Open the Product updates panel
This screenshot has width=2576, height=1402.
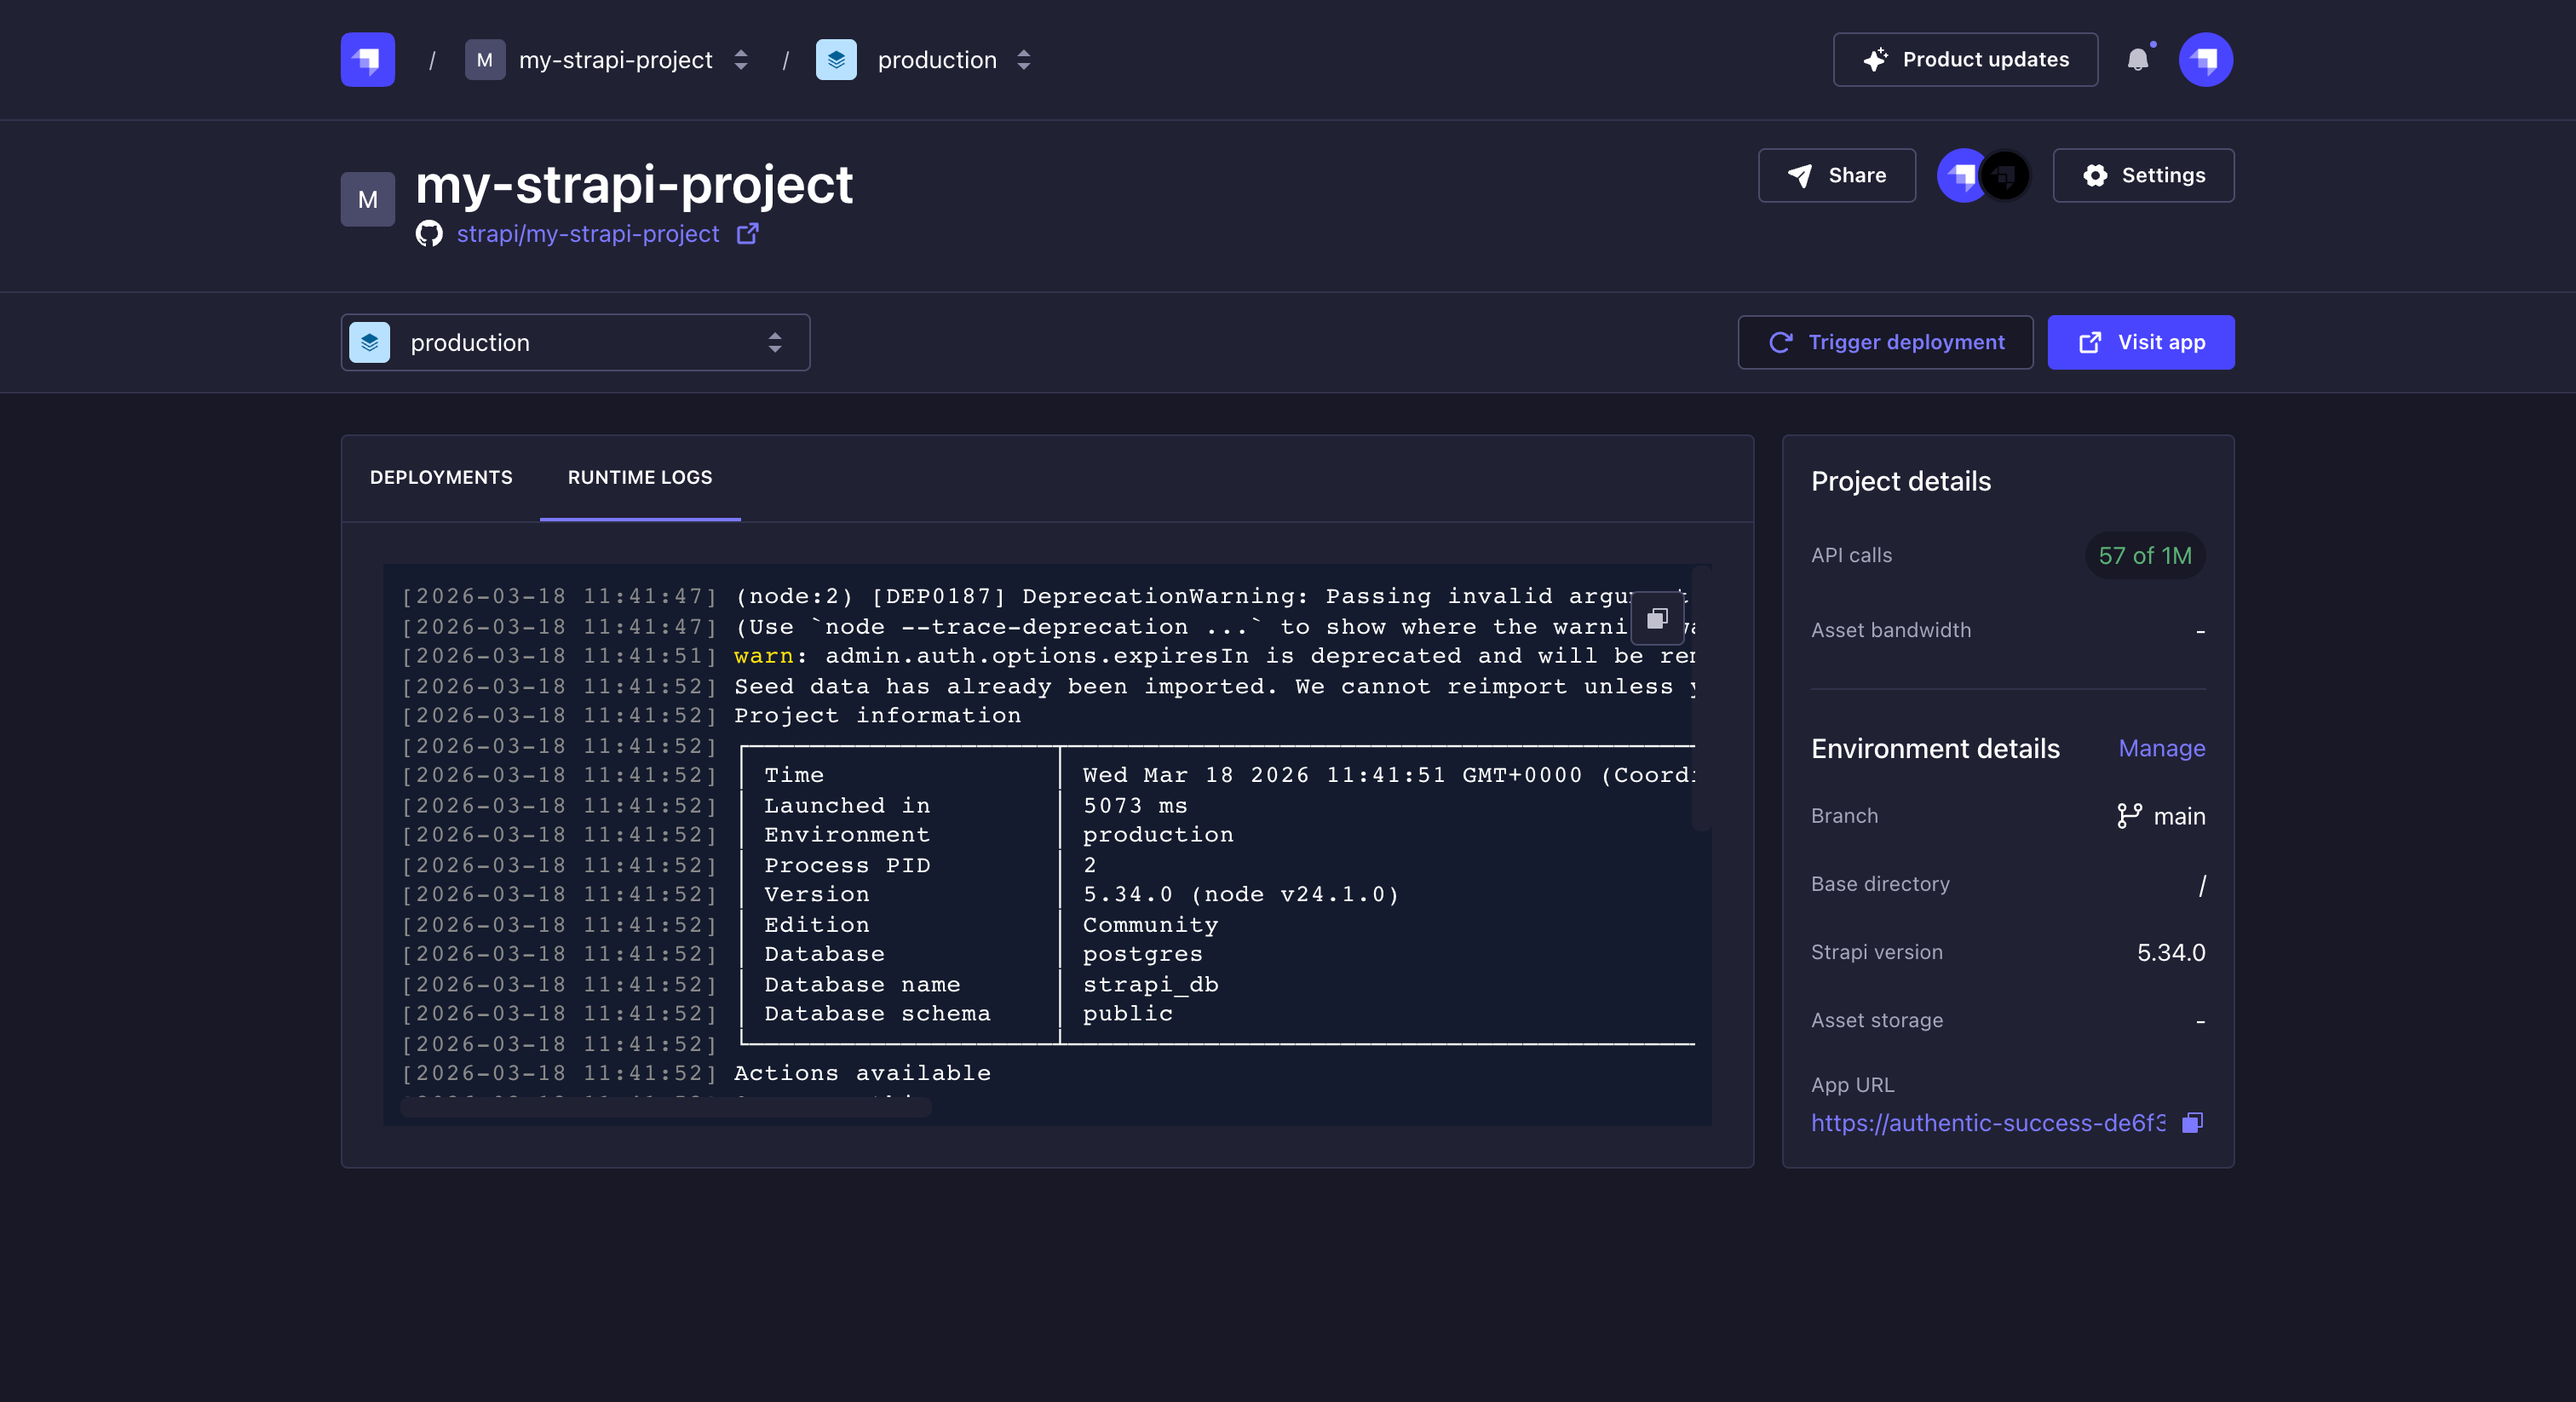(1964, 59)
